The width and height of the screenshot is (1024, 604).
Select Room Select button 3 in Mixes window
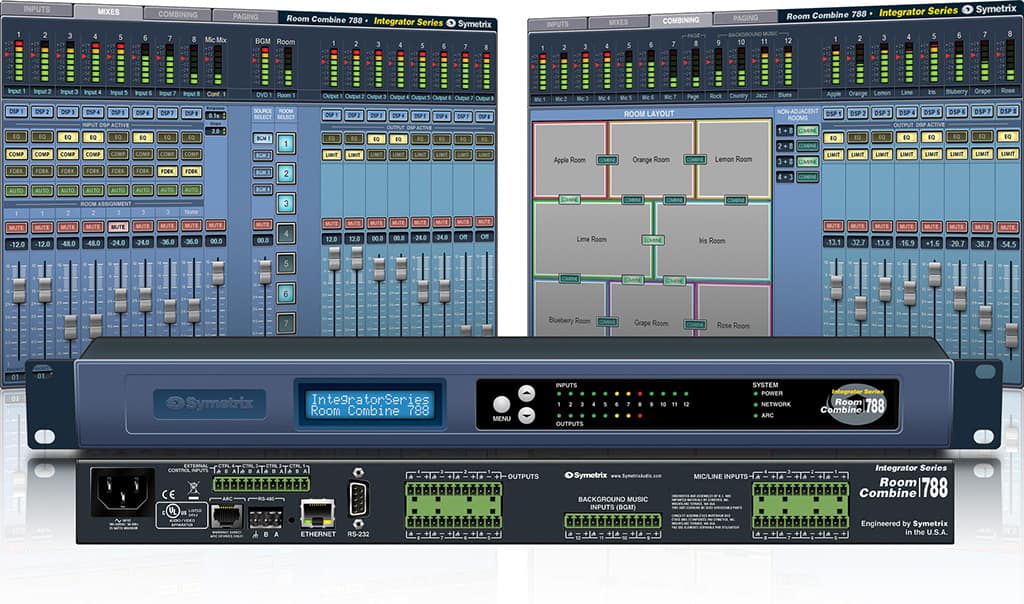tap(286, 204)
